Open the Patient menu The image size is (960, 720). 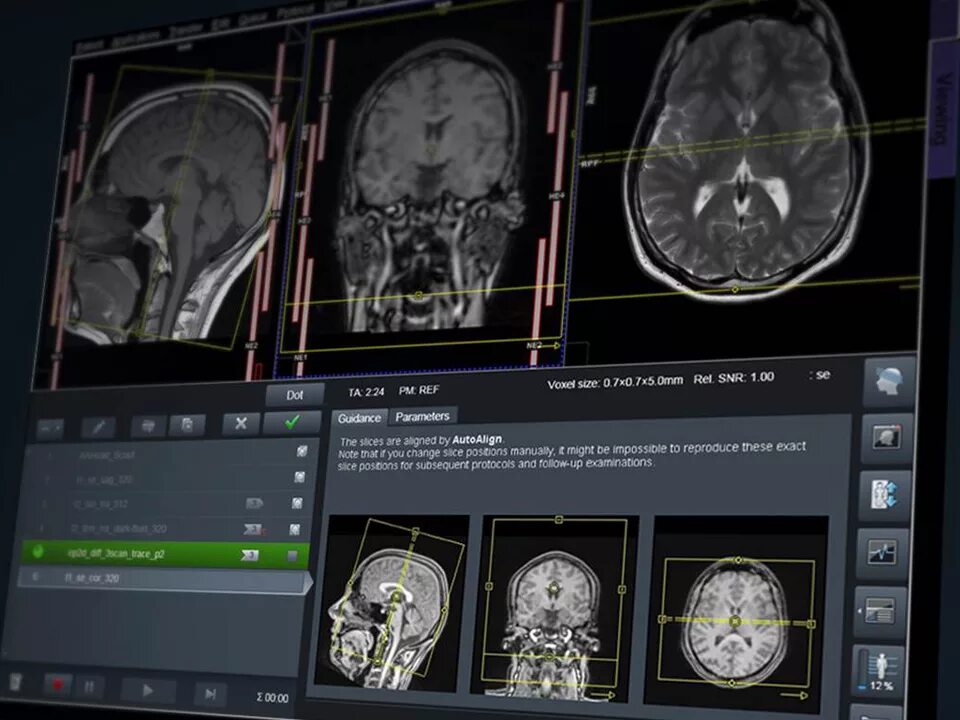point(89,47)
